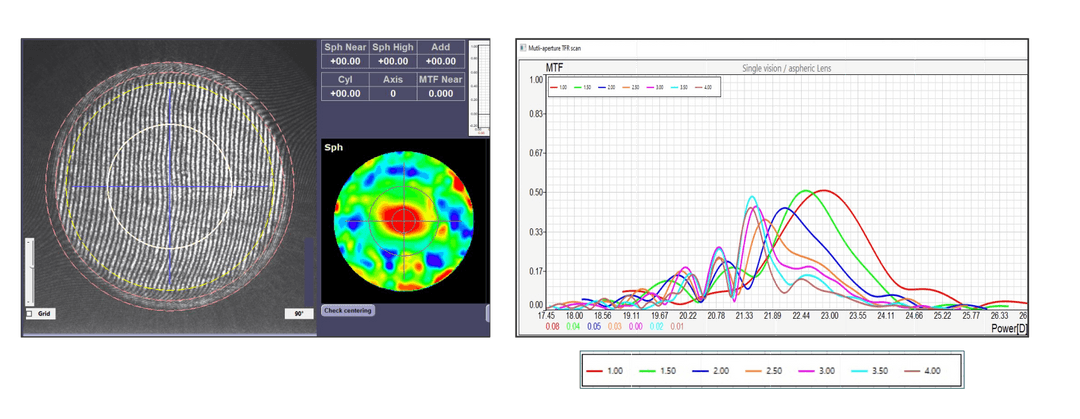
Task: Click the Check centering button
Action: coord(347,310)
